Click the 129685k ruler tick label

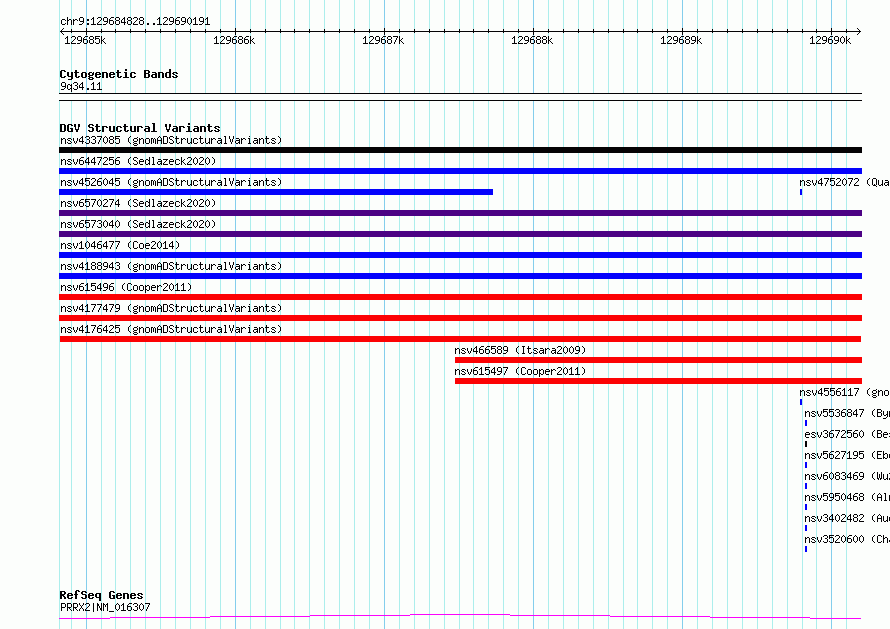(x=85, y=40)
